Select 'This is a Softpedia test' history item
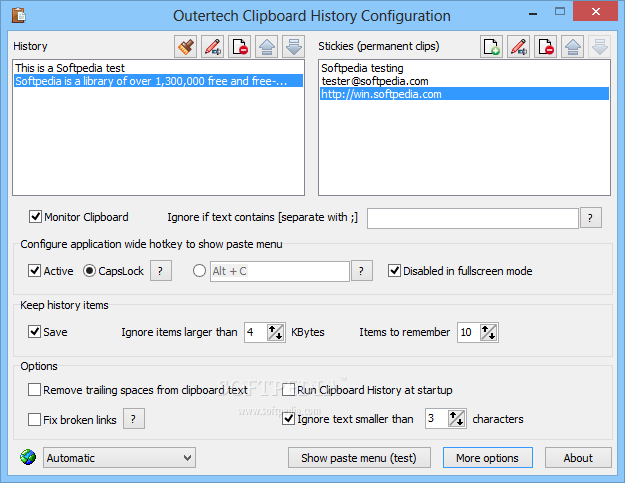Image resolution: width=625 pixels, height=483 pixels. click(159, 68)
